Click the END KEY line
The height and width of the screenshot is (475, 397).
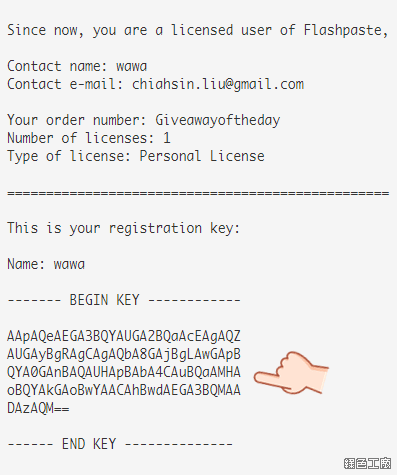coord(120,444)
